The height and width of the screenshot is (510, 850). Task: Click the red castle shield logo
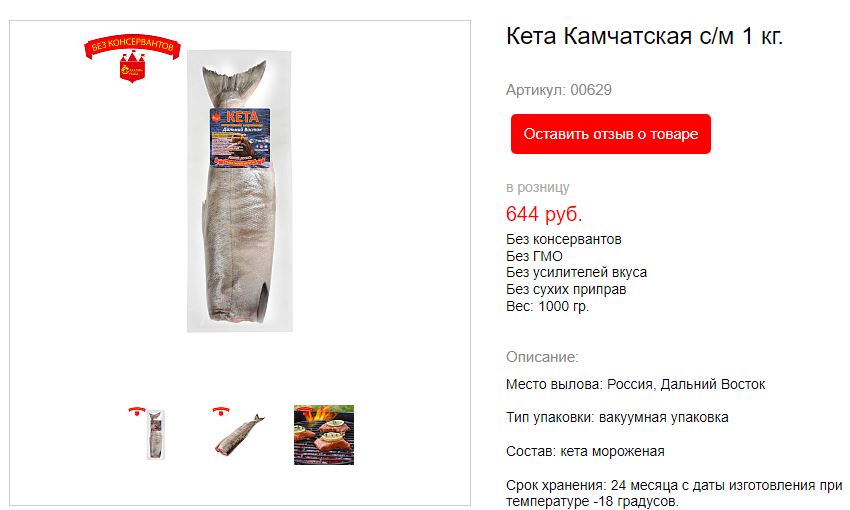132,68
